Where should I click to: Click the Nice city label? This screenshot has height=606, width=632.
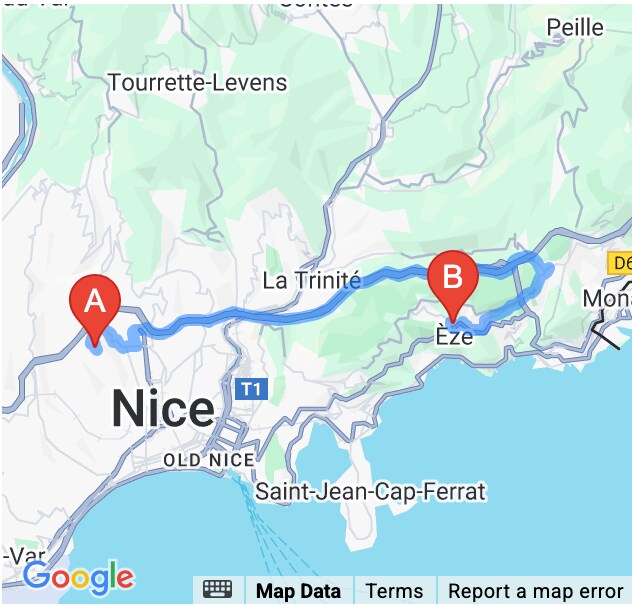tap(163, 409)
